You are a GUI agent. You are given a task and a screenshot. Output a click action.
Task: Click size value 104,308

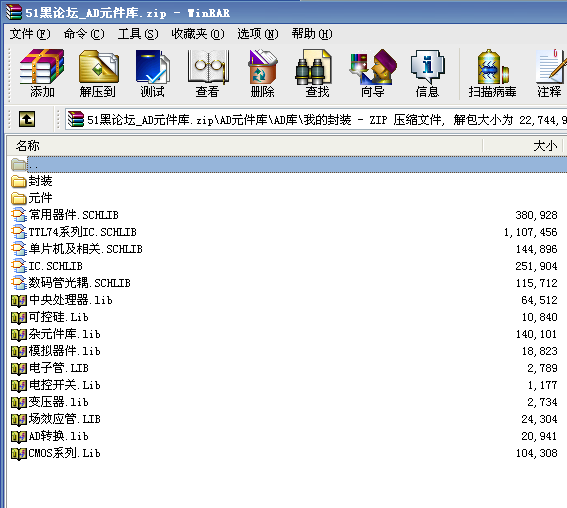pyautogui.click(x=537, y=453)
